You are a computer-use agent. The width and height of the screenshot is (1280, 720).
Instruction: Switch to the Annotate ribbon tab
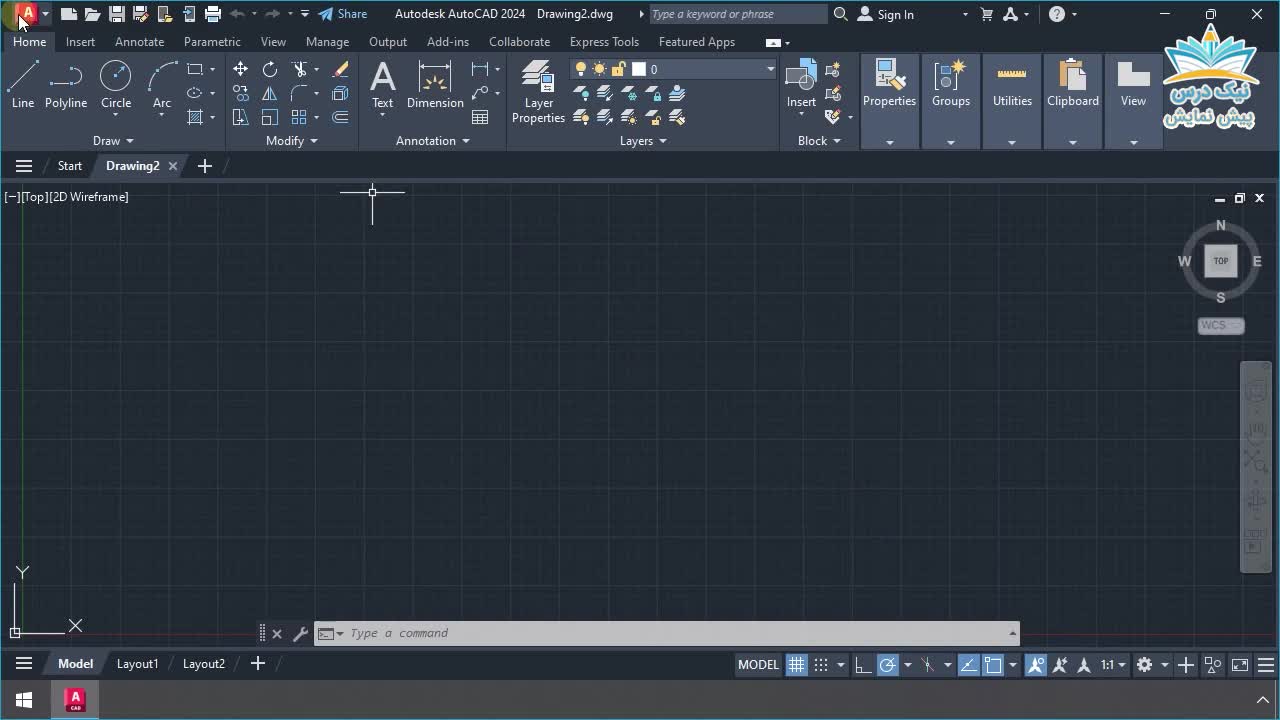pos(139,42)
